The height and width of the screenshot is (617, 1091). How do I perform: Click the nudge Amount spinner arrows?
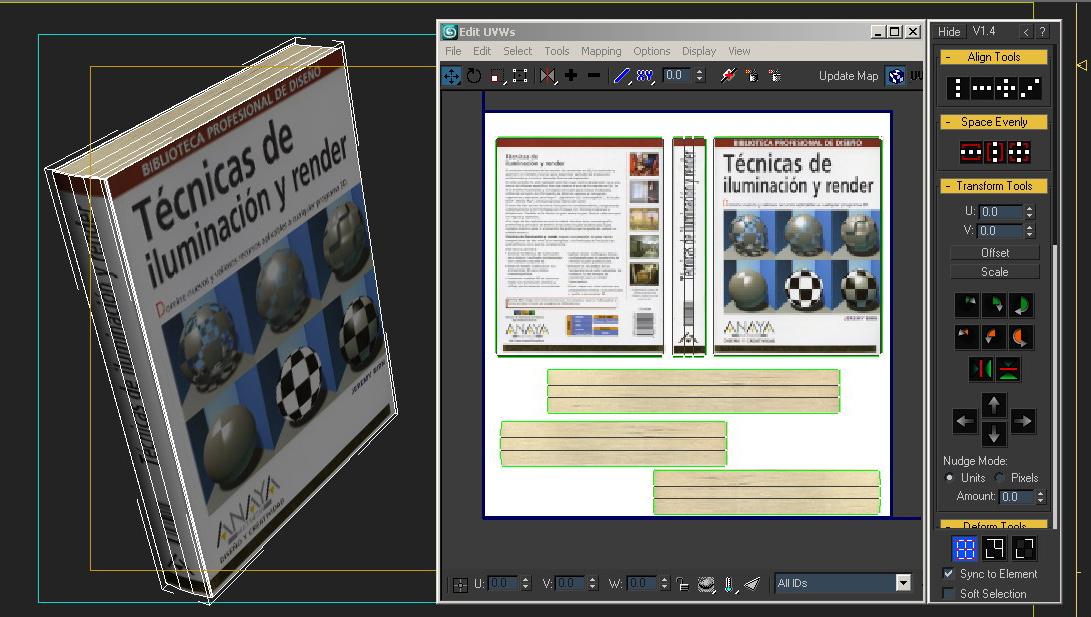(x=1040, y=497)
